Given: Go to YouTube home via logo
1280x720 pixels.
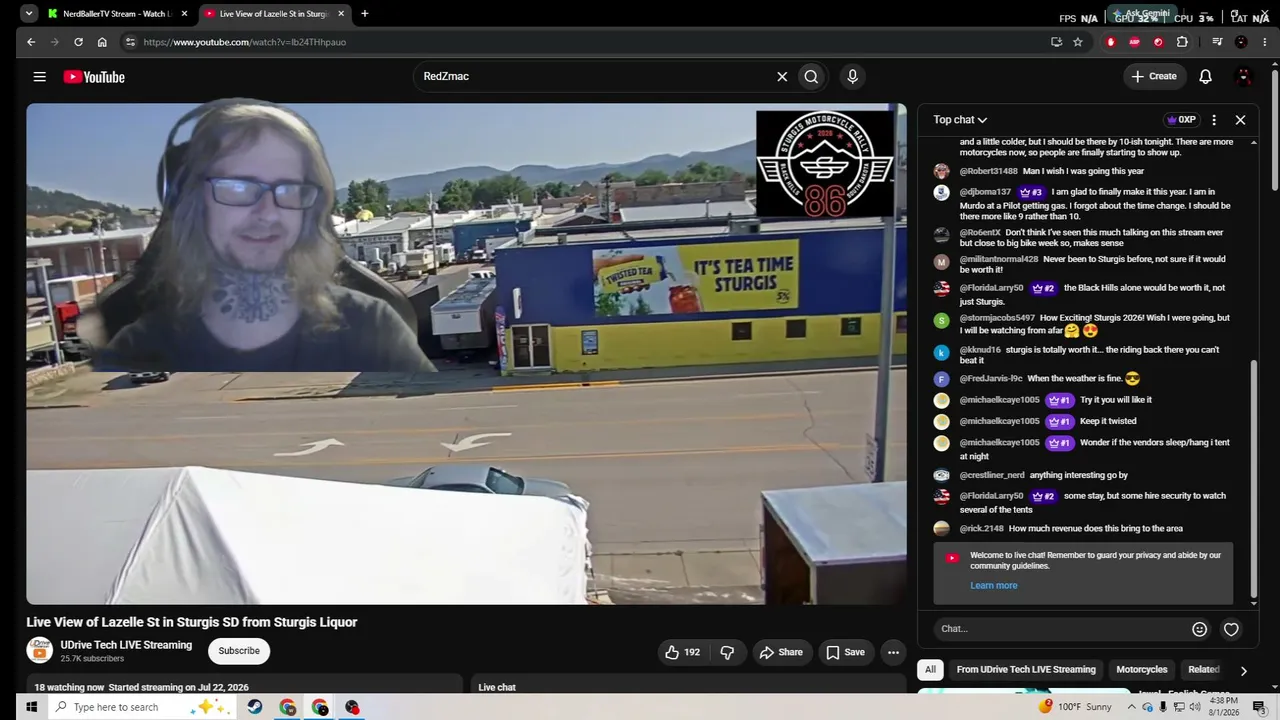Looking at the screenshot, I should coord(94,77).
